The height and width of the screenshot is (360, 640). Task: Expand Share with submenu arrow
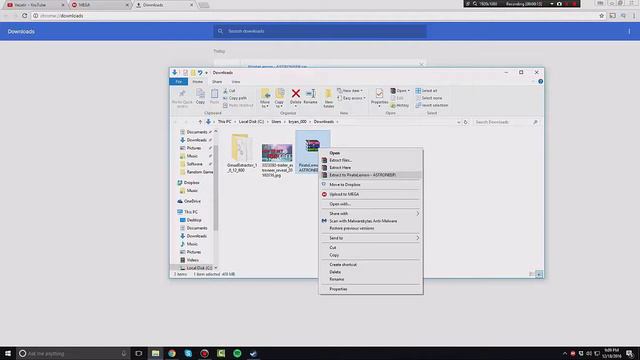[417, 213]
